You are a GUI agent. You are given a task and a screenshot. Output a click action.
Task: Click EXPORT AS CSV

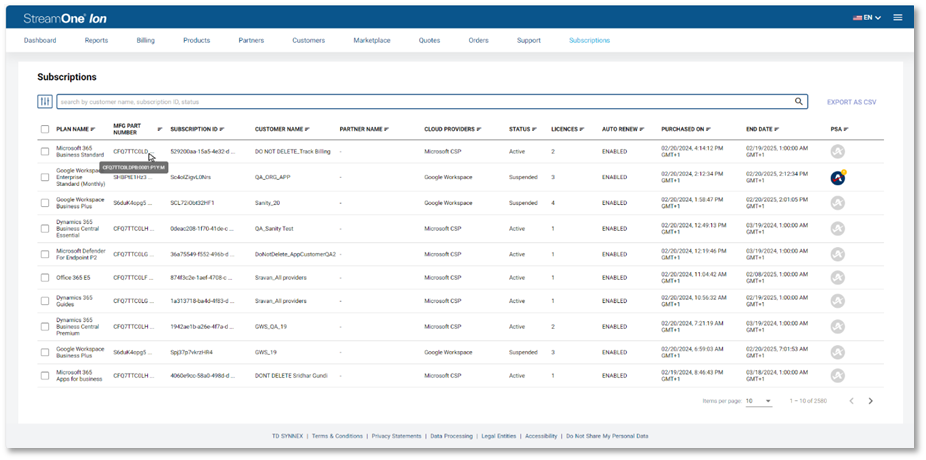coord(852,102)
